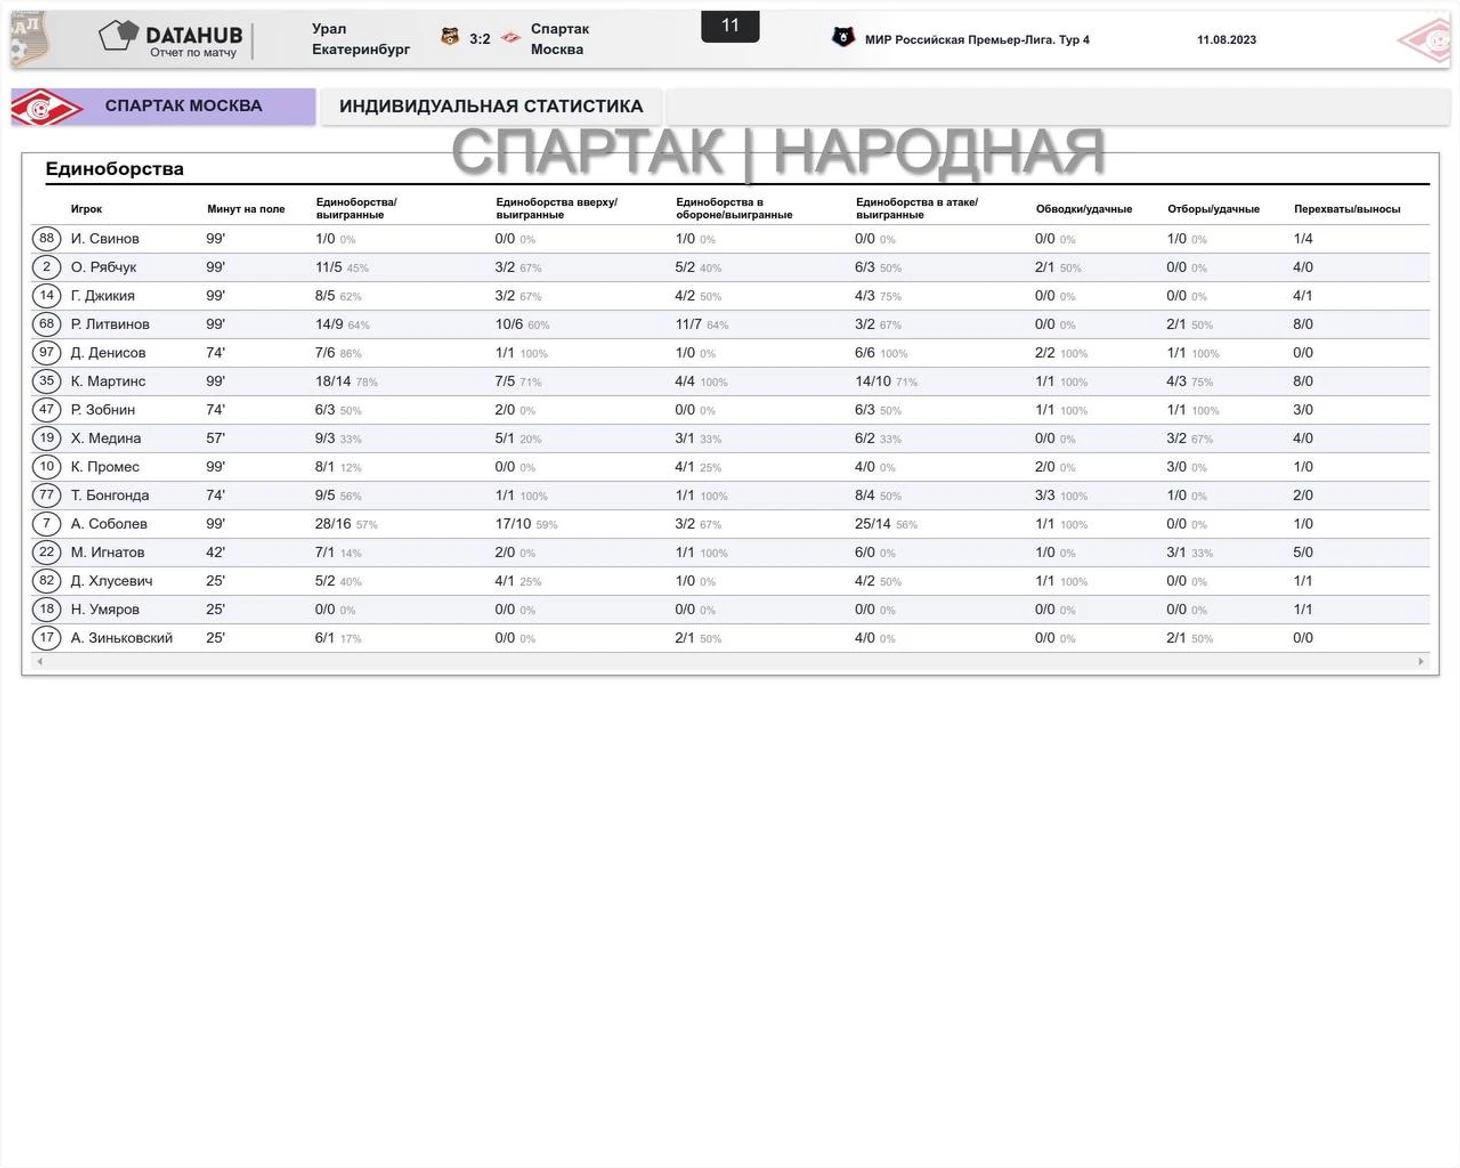Open the СПАРТАК МОСКВА team tab
Screen dimensions: 1460x1168
tap(163, 107)
